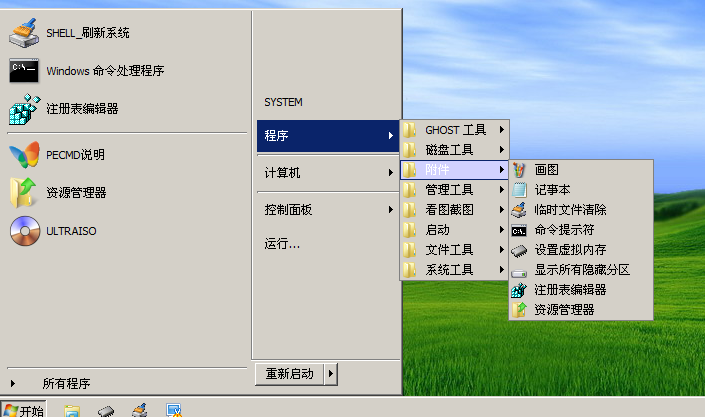Click the 临时文件清除 cleaner icon
705x417 pixels.
click(x=519, y=210)
